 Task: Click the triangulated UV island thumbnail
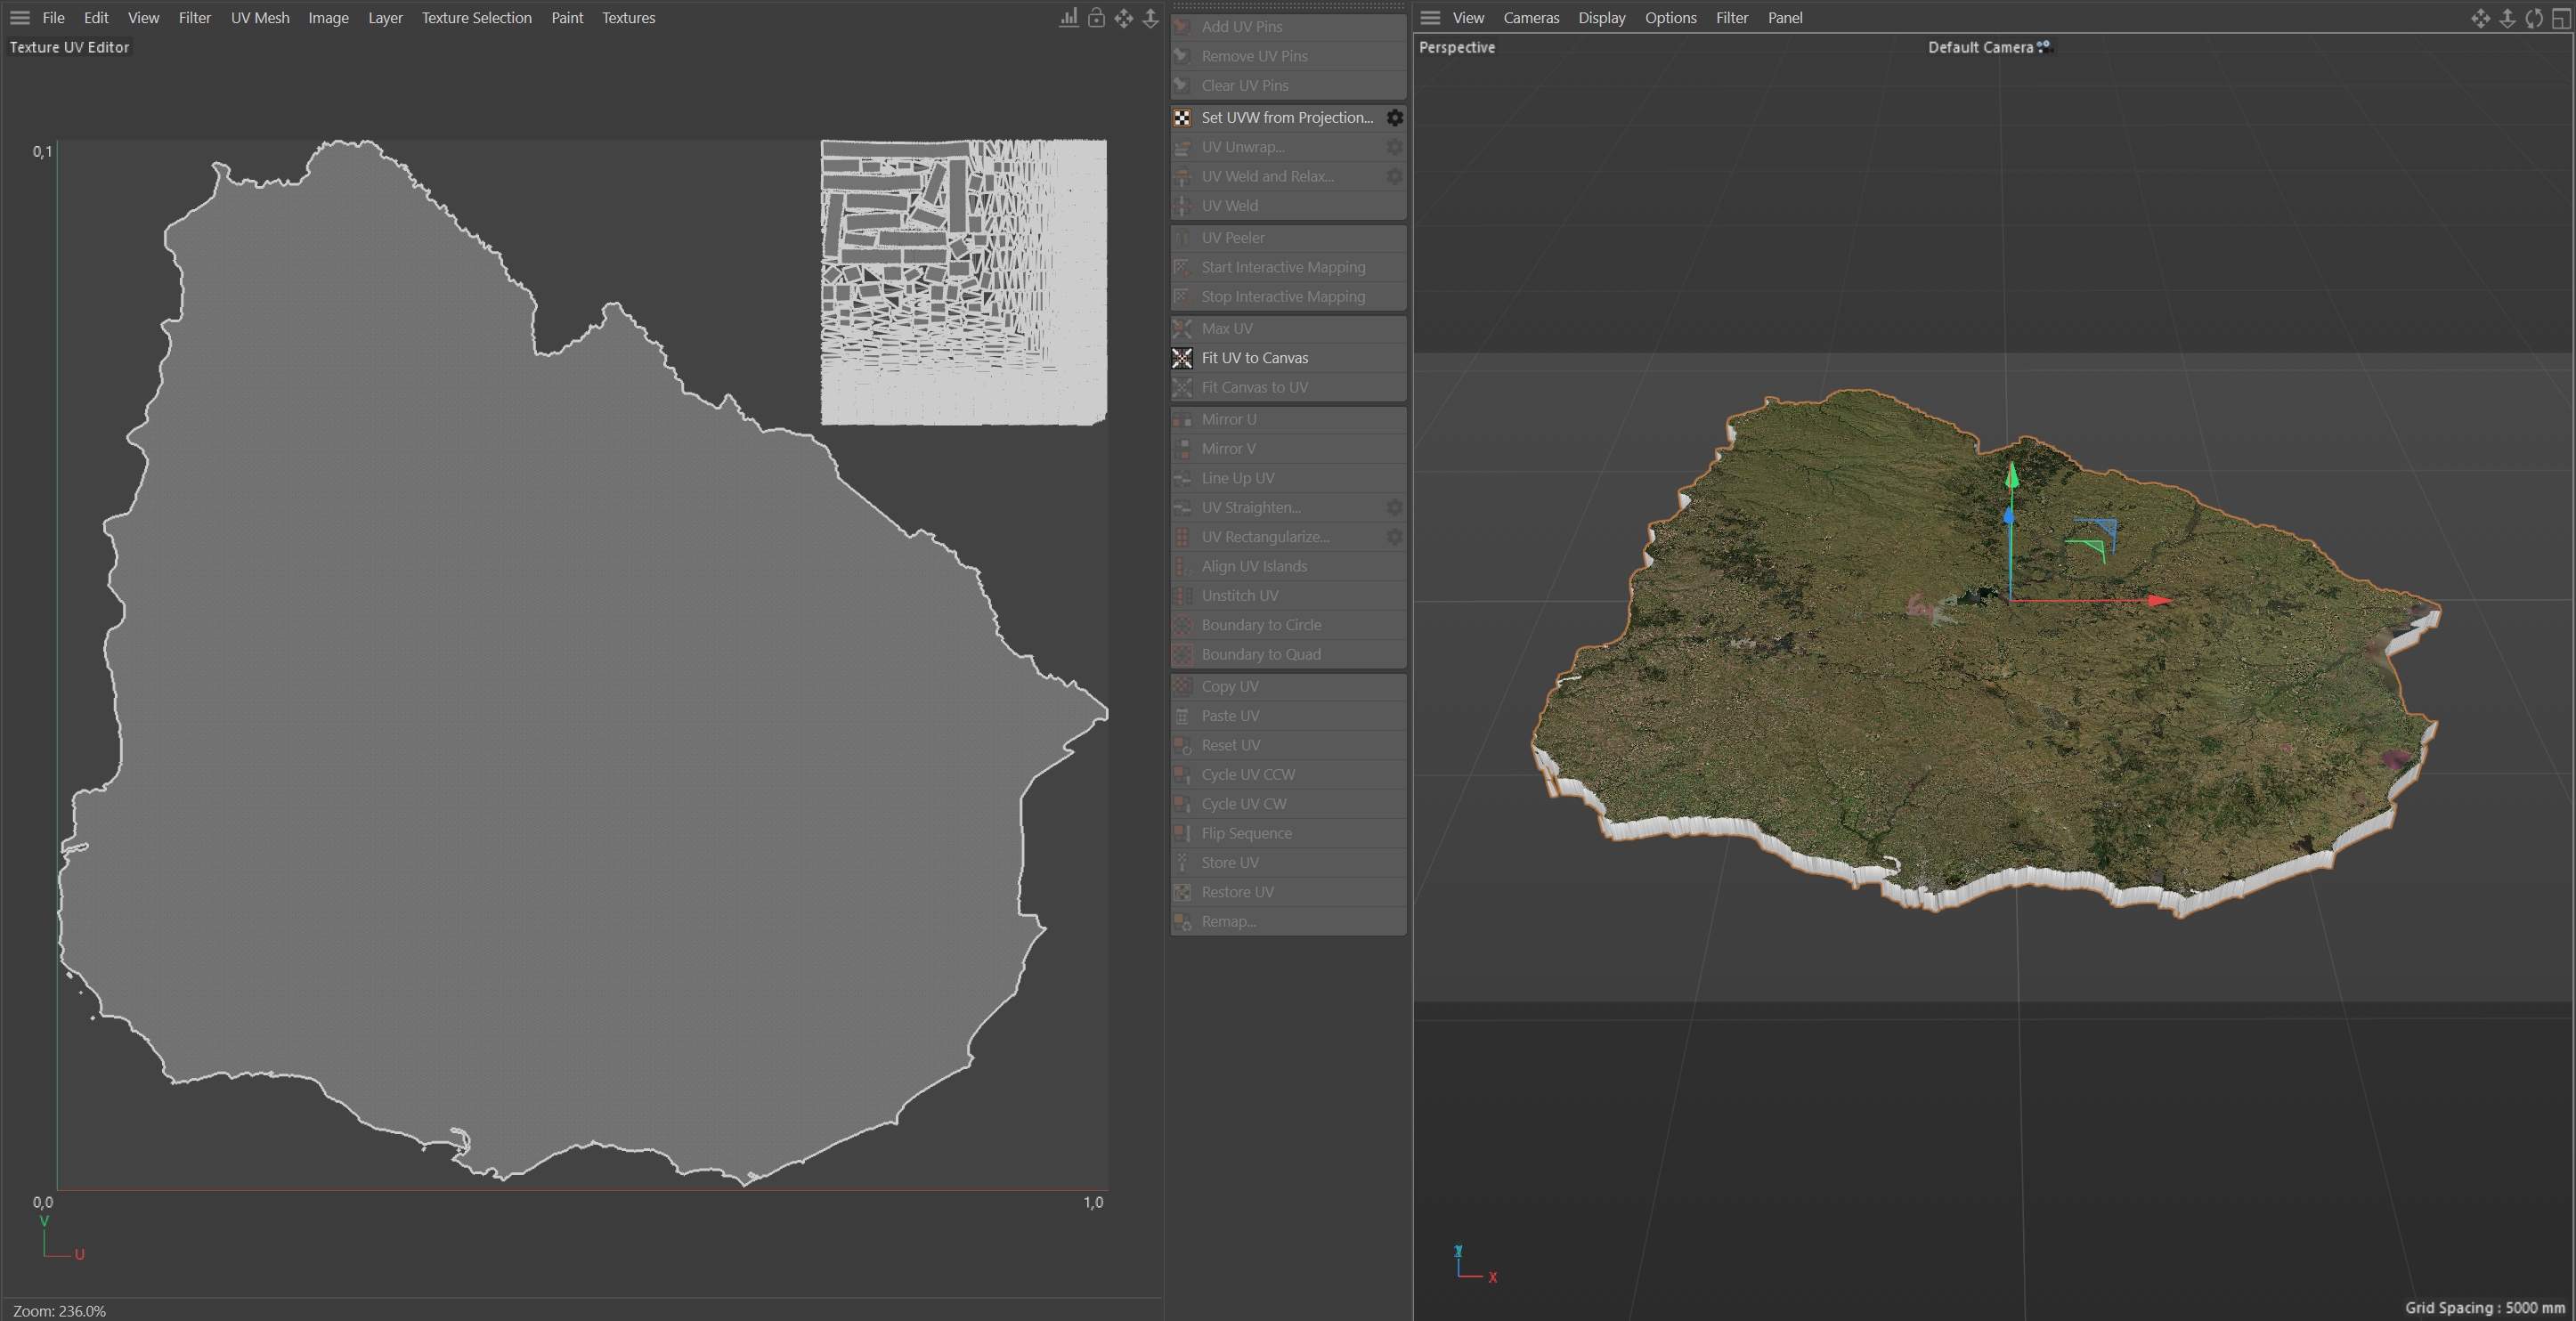point(963,282)
